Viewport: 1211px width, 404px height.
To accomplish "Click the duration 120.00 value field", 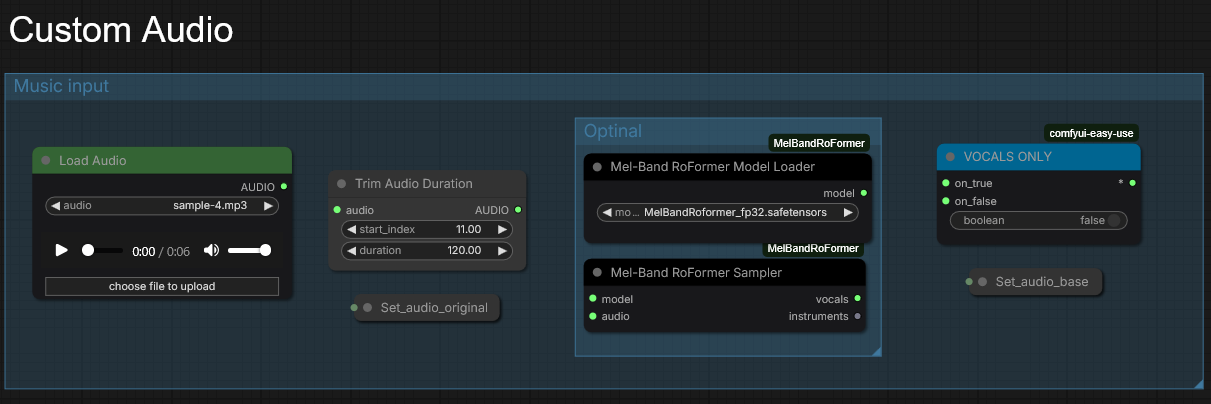I will coord(427,250).
